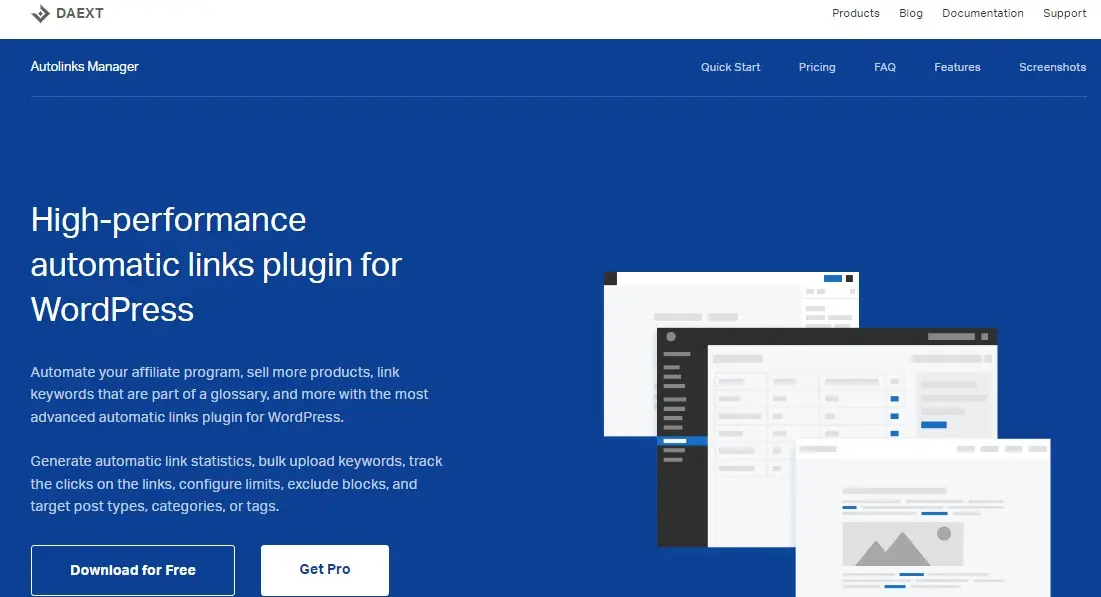Open the FAQ section
The height and width of the screenshot is (597, 1101).
click(x=885, y=67)
